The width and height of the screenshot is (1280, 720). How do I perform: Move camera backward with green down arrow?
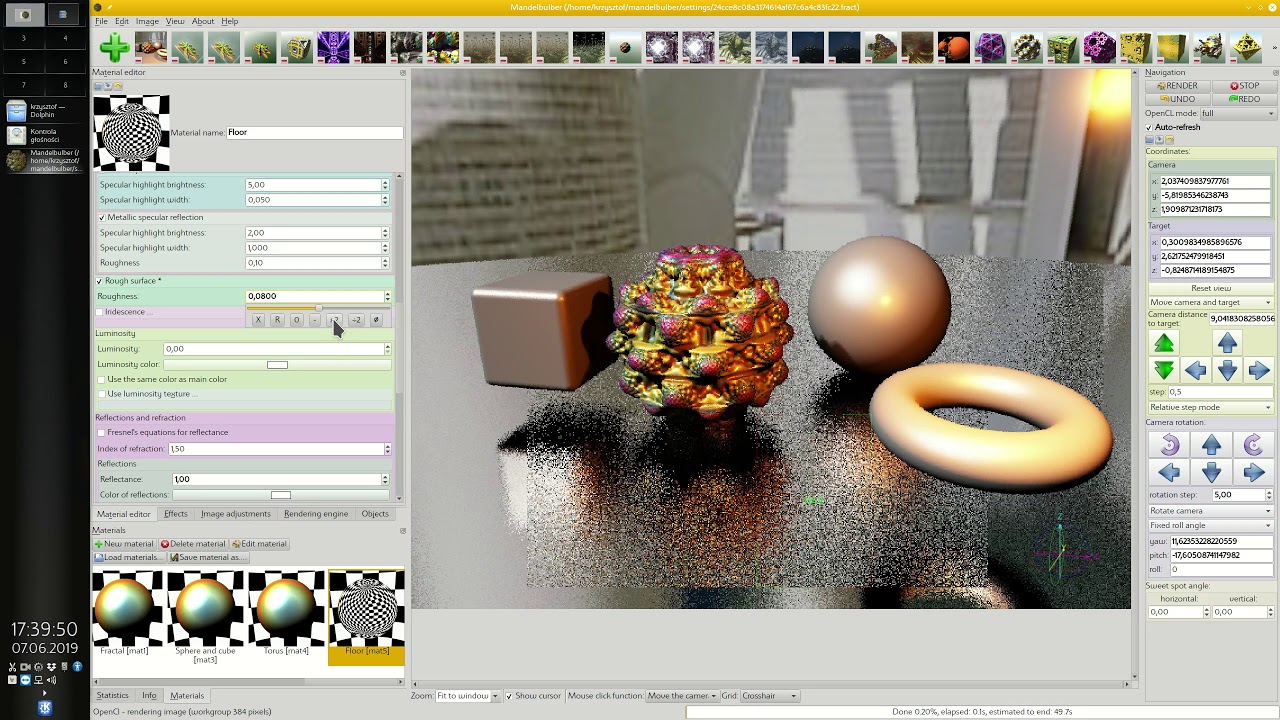point(1164,371)
